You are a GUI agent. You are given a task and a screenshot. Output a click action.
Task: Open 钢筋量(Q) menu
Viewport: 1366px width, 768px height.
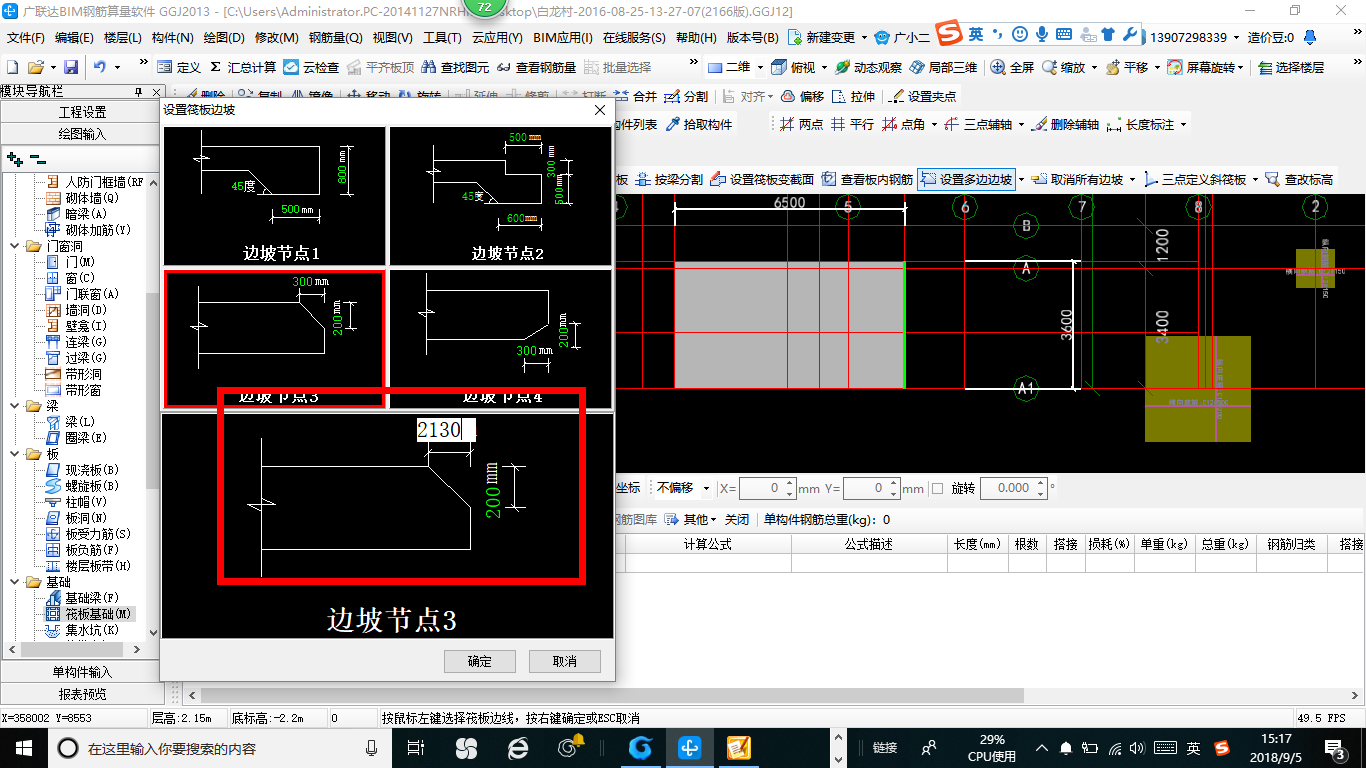(335, 38)
